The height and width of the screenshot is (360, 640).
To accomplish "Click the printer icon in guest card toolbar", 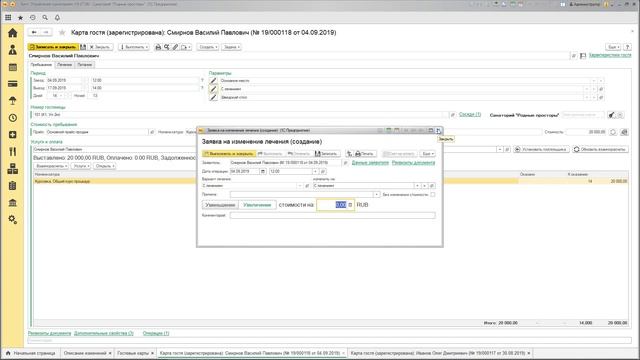I will point(158,47).
